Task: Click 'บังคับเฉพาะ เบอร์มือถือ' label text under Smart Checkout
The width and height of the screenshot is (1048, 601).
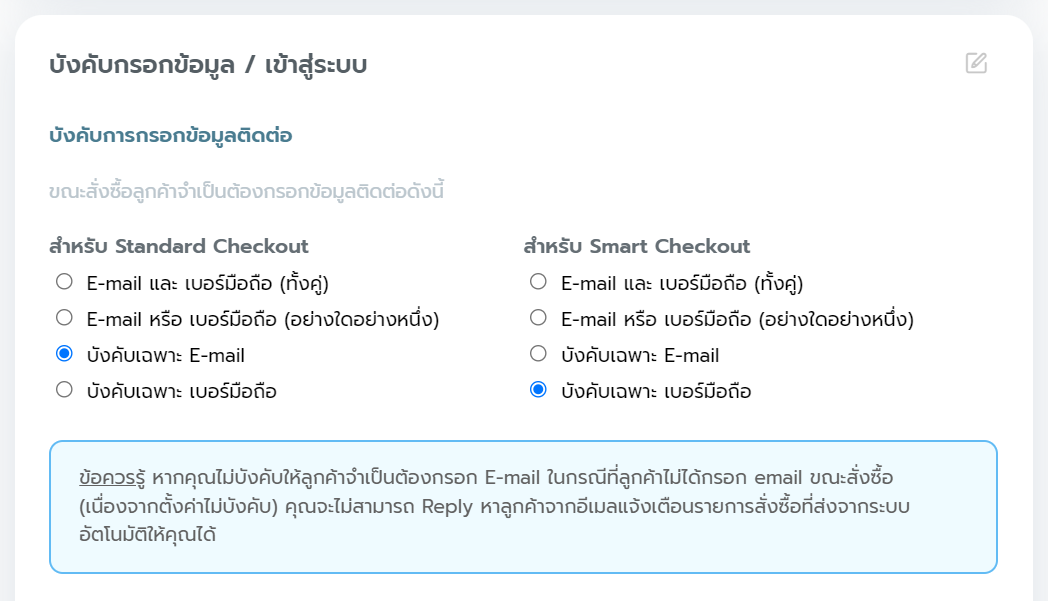Action: (656, 391)
